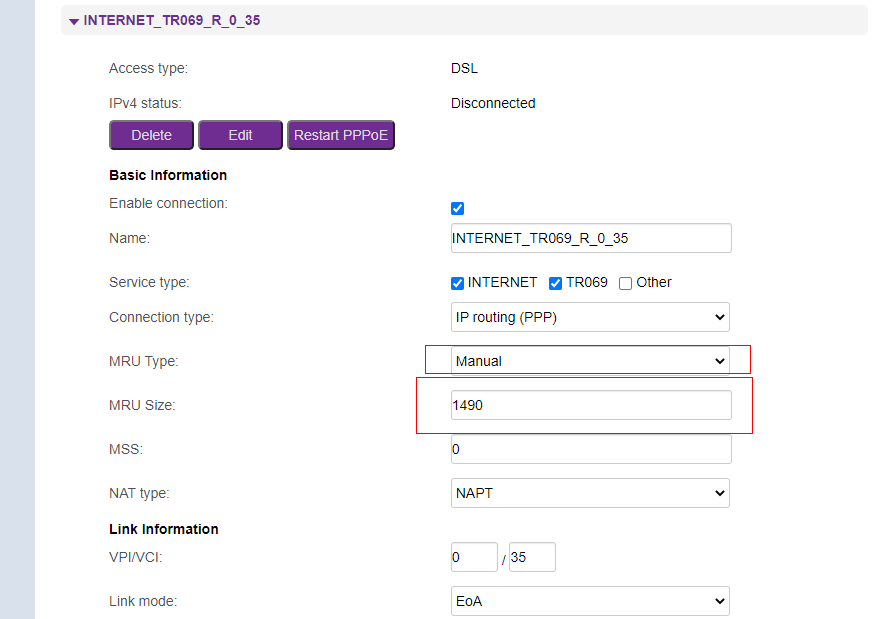Open the NAT type dropdown
Screen dimensions: 878x619
click(590, 493)
